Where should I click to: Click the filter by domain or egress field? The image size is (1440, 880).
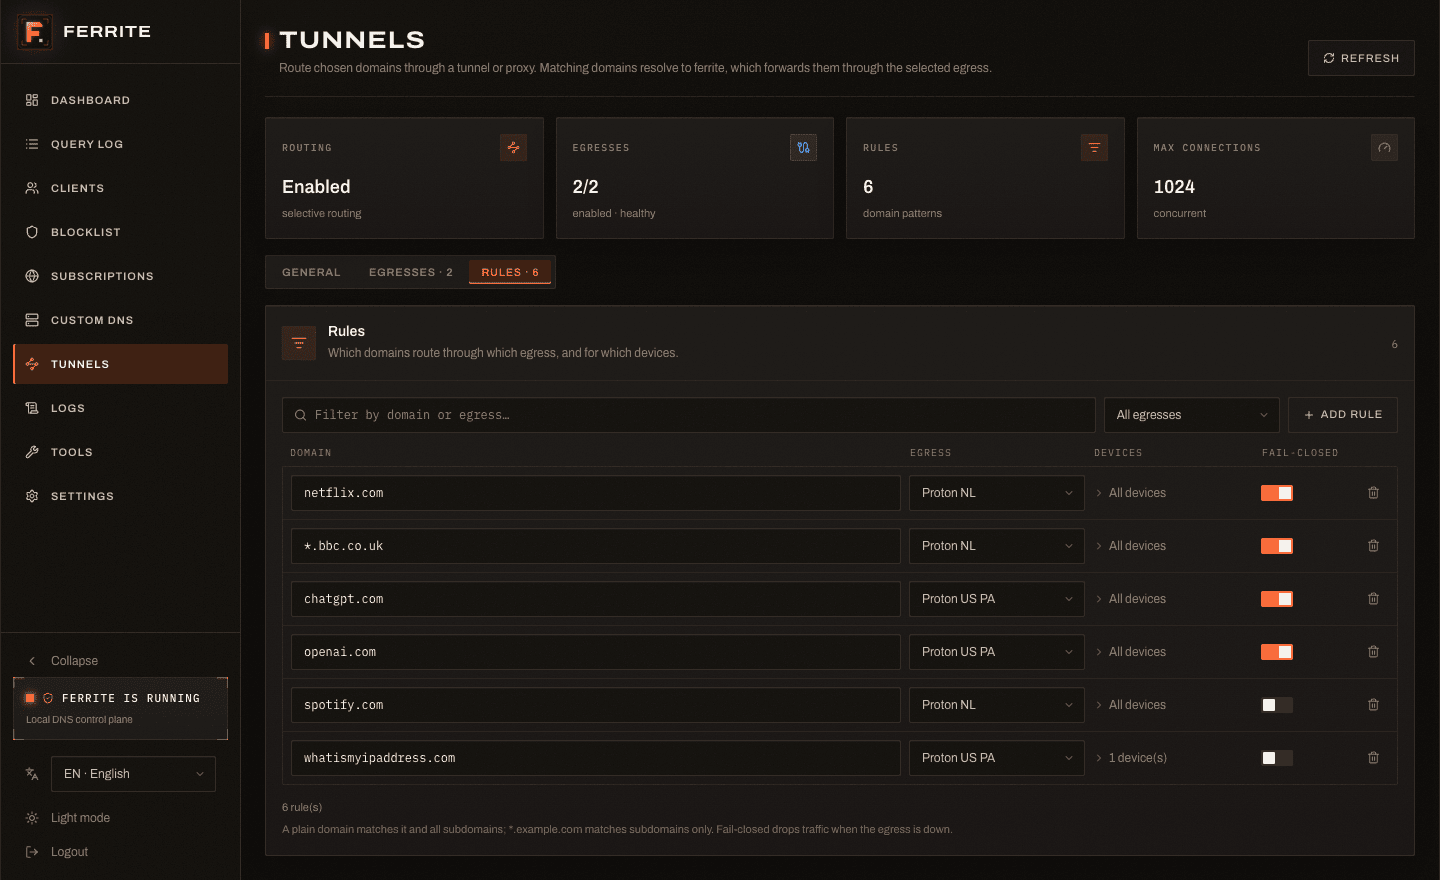689,415
